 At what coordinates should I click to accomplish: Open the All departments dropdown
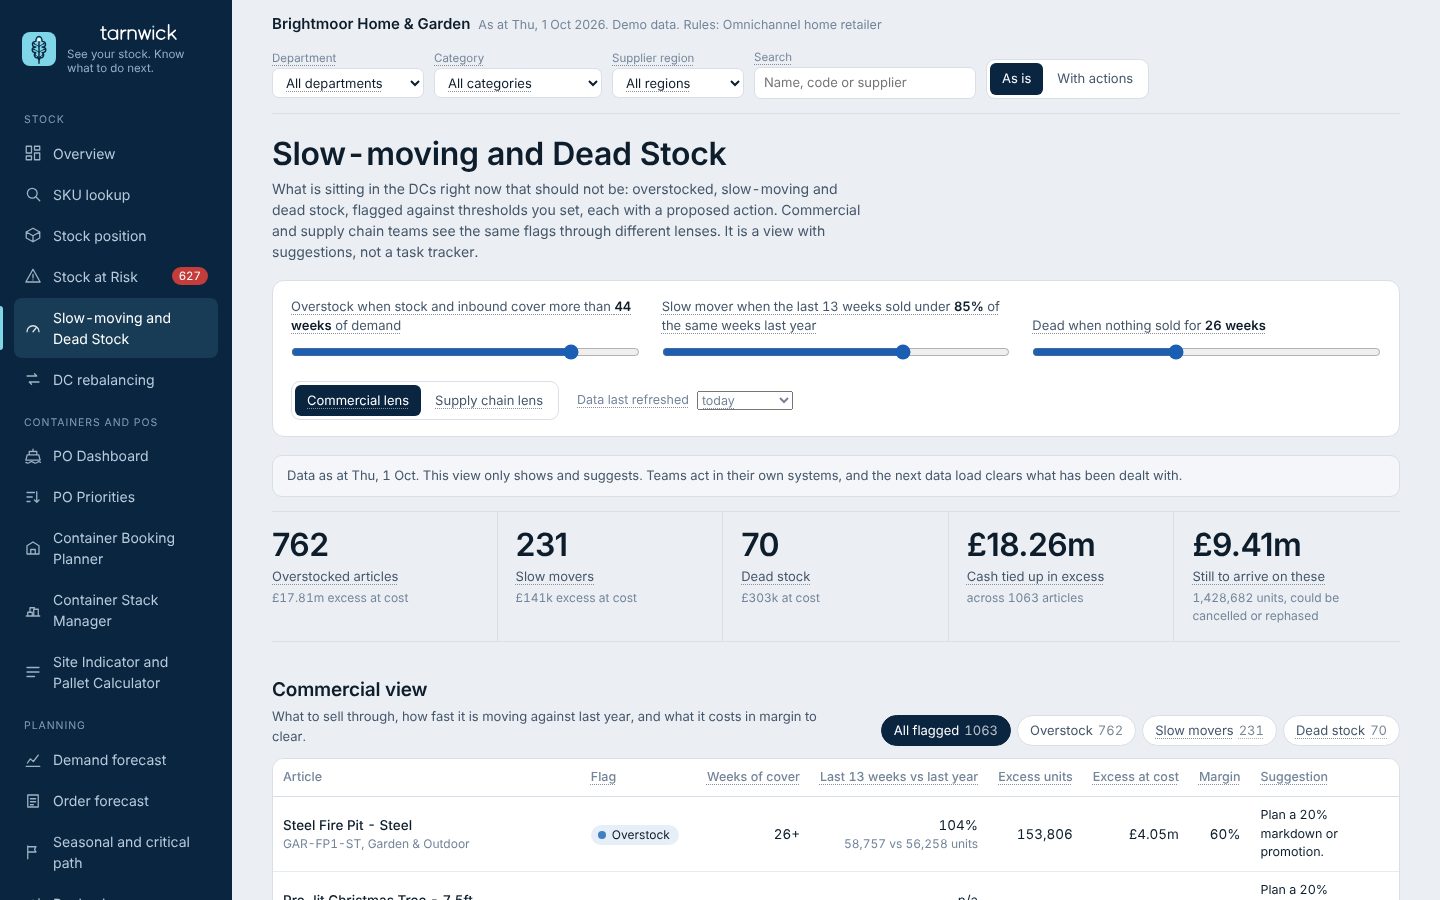pos(348,83)
